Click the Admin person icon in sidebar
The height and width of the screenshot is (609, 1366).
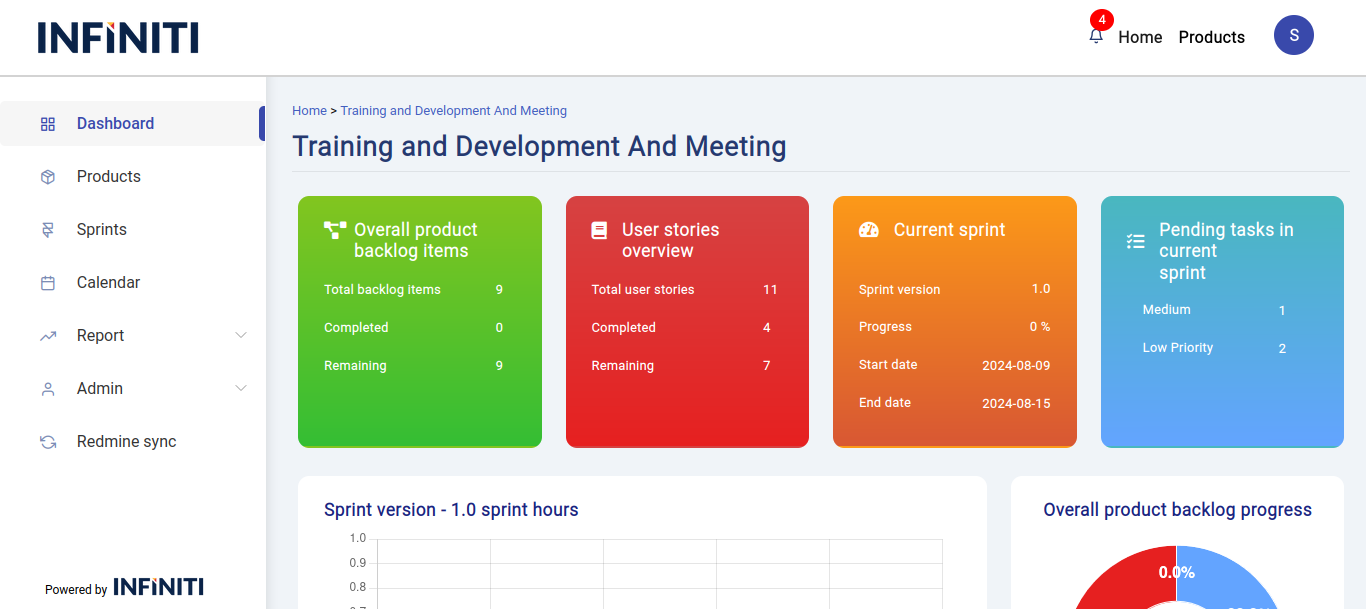(48, 389)
